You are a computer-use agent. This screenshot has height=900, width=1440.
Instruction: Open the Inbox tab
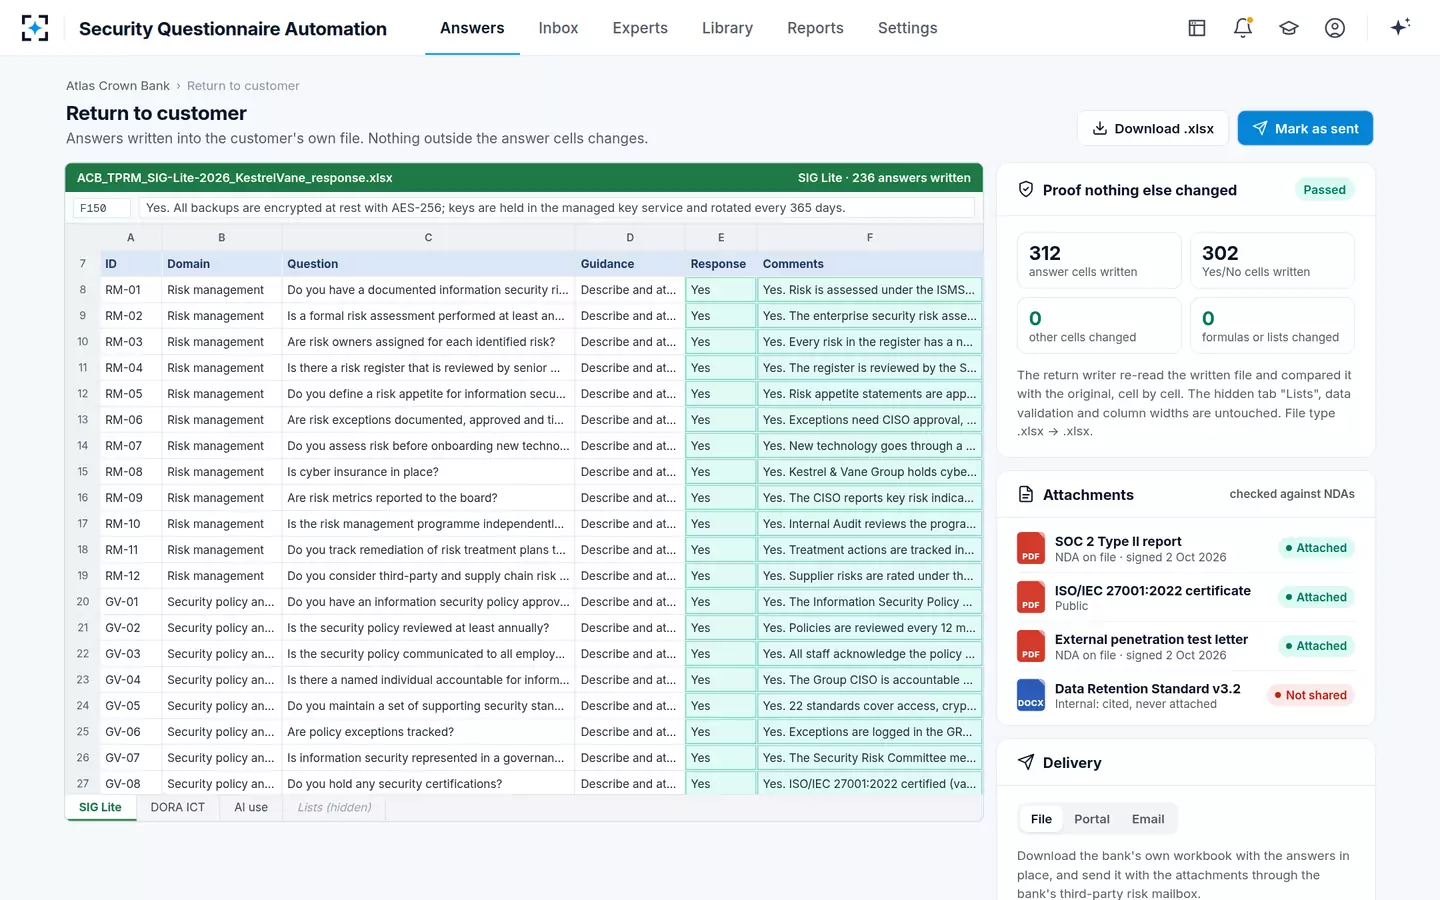point(558,28)
